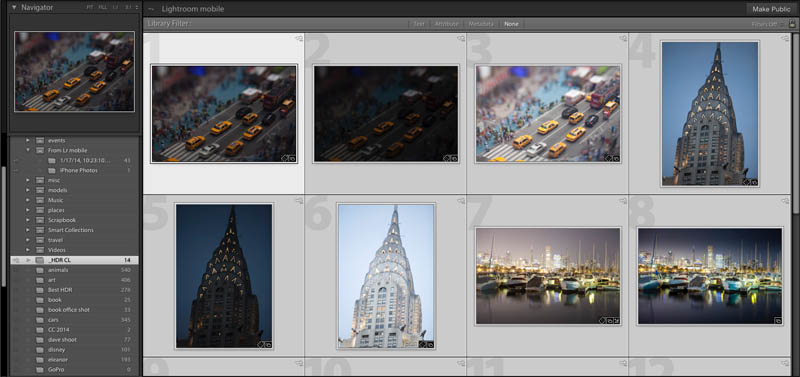This screenshot has width=800, height=377.
Task: Click sync comment icon on cell 7
Action: coord(623,201)
